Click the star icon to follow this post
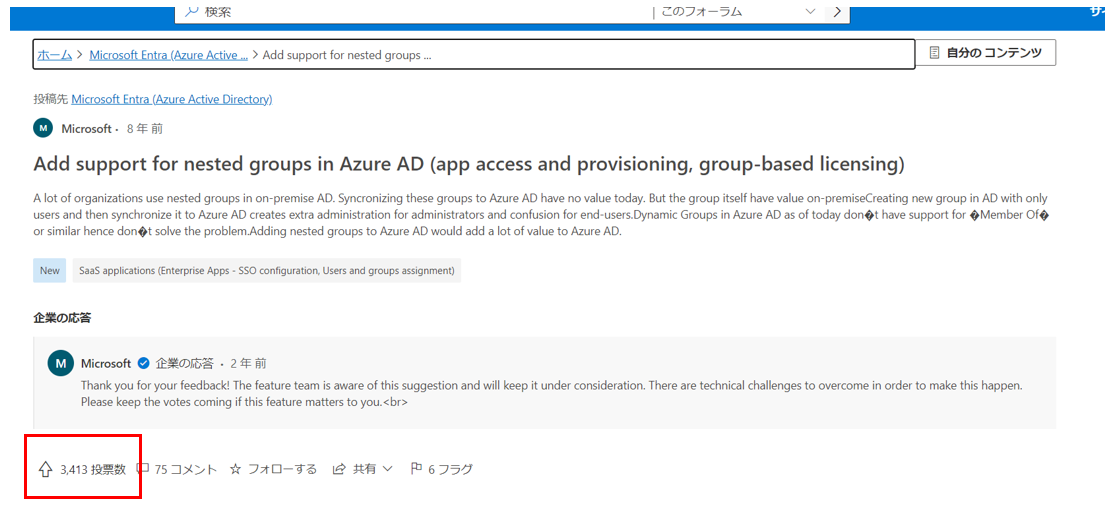Viewport: 1120px width, 522px height. 236,469
